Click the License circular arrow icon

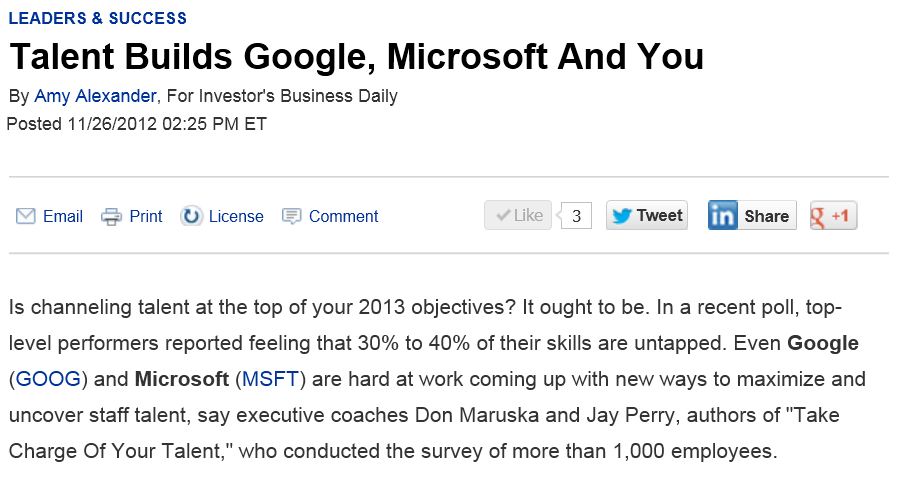tap(191, 216)
